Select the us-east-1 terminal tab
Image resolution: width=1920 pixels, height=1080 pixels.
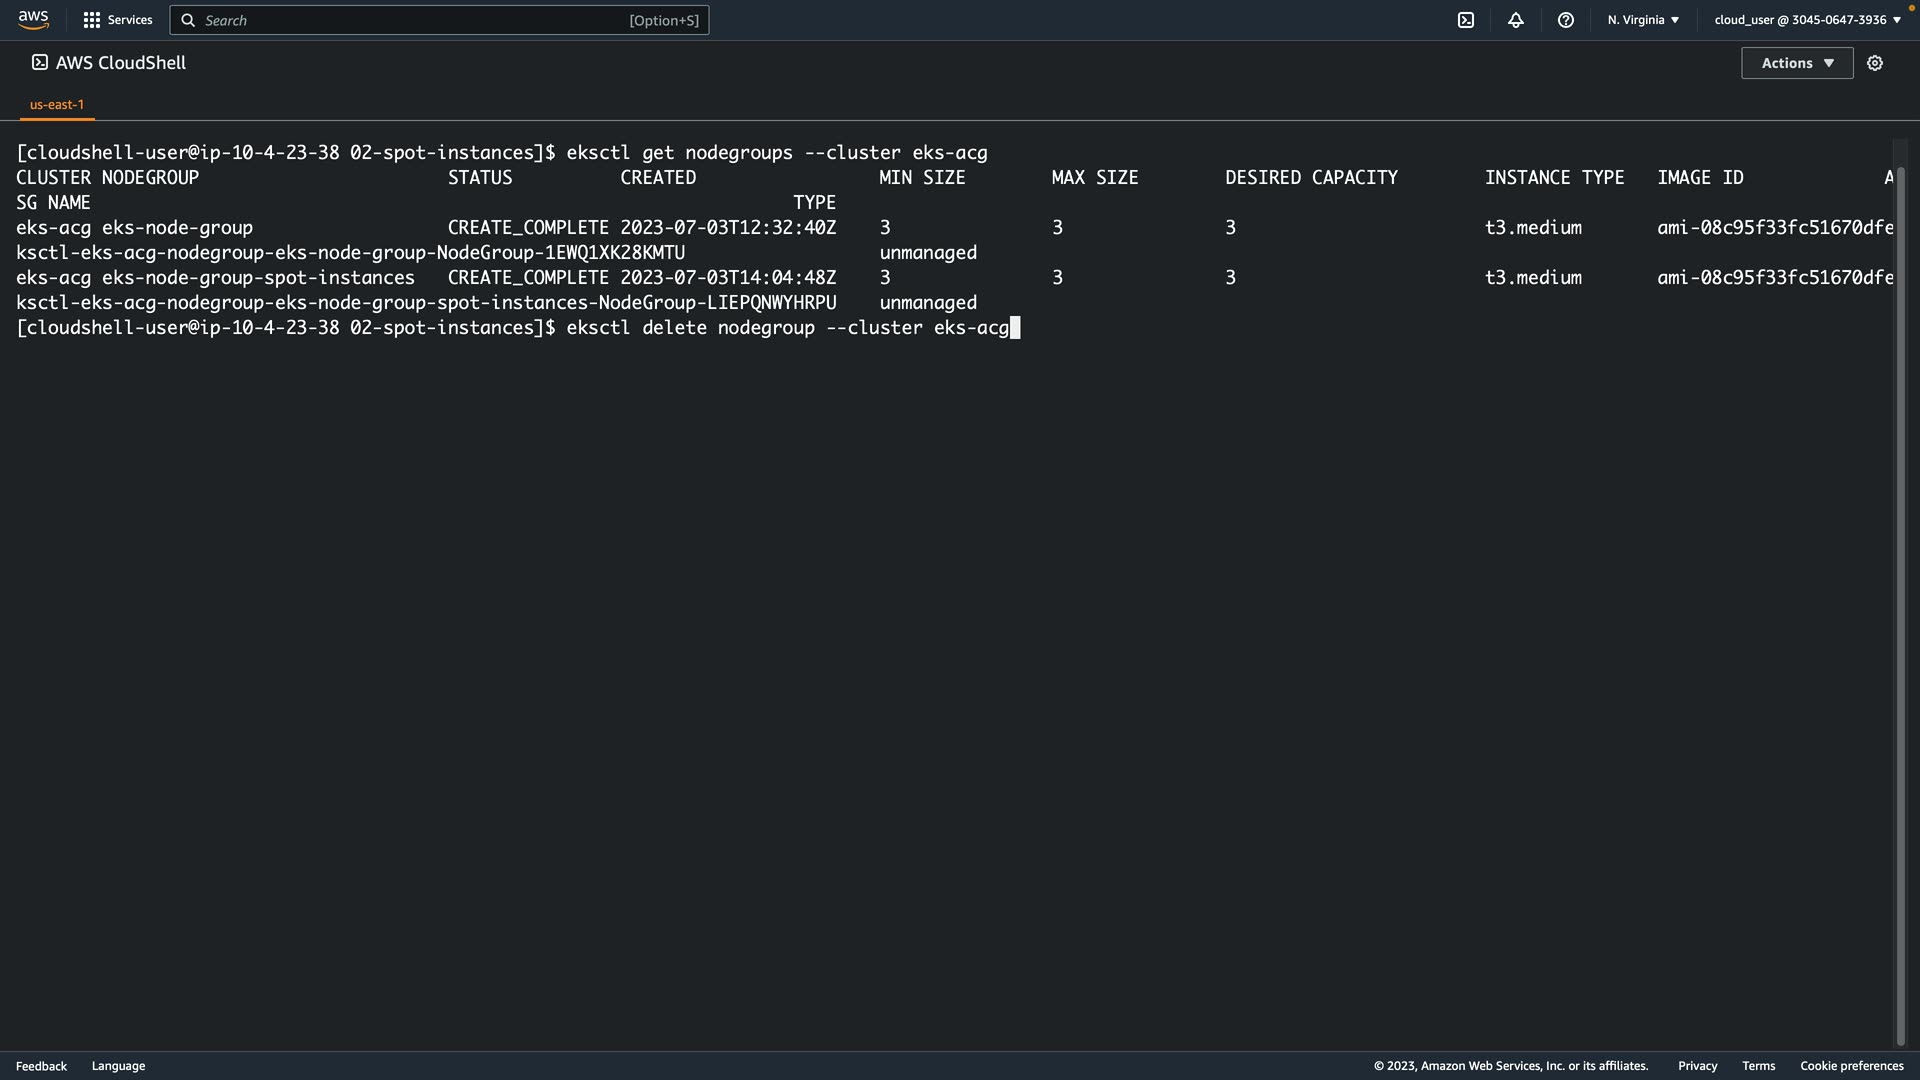coord(57,104)
